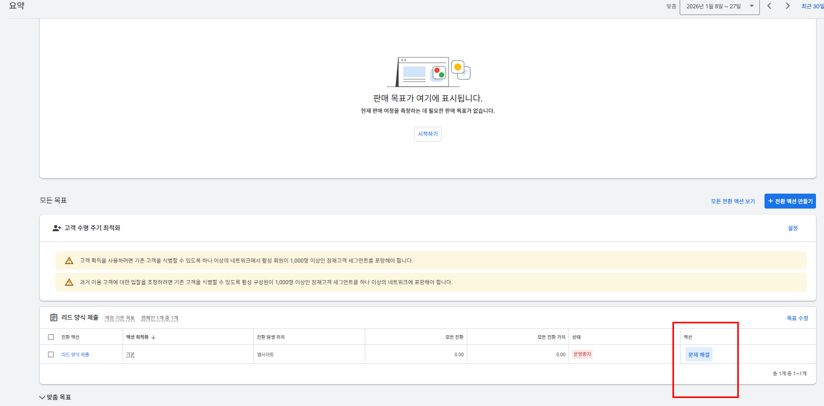
Task: Check the 리드 양식 제출 row checkbox
Action: pos(51,355)
